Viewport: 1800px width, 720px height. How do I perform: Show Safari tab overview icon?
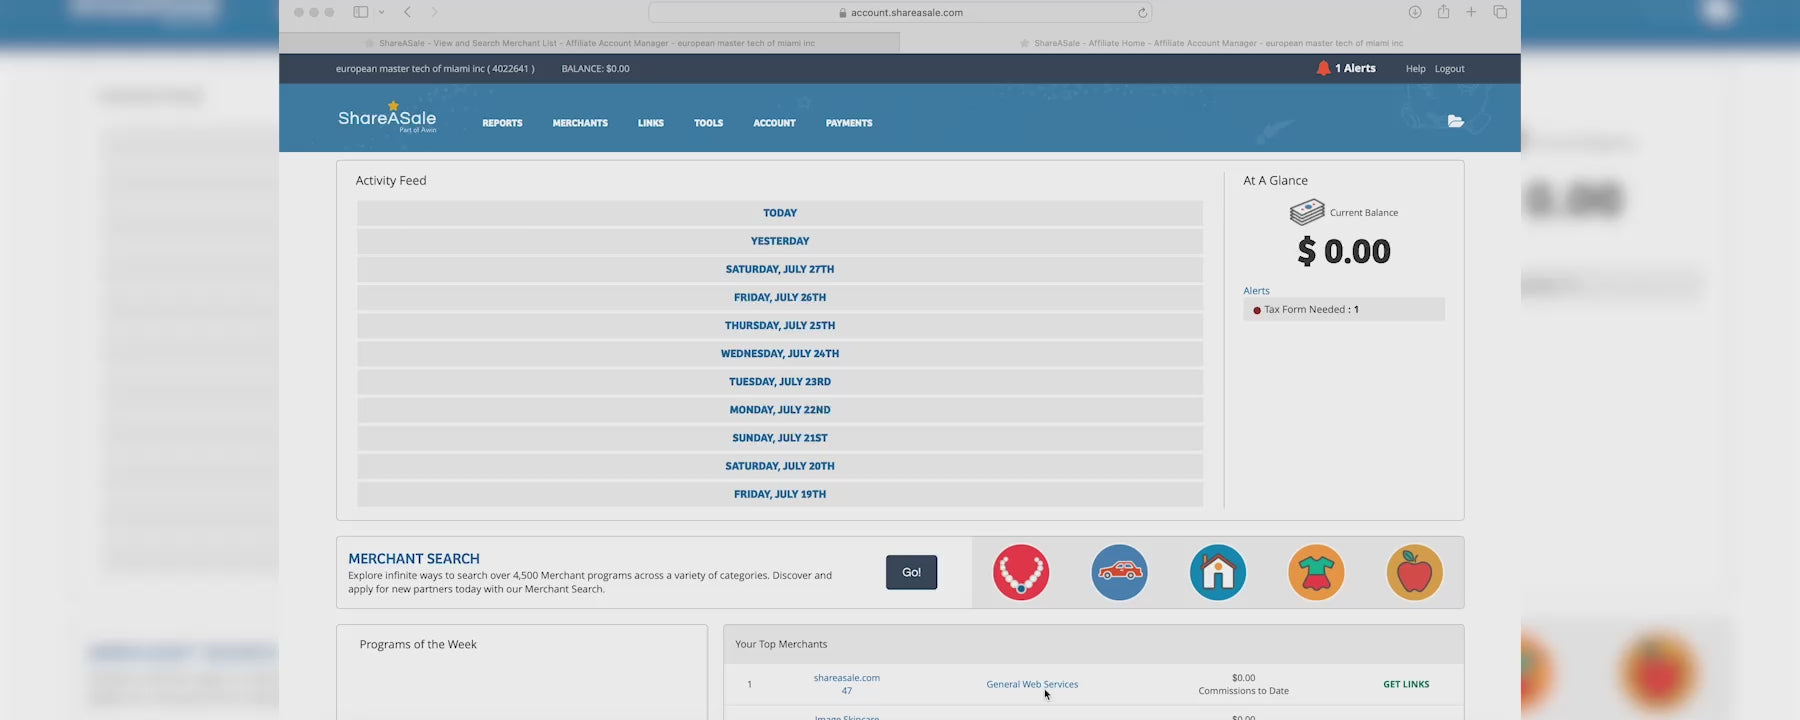click(1500, 12)
